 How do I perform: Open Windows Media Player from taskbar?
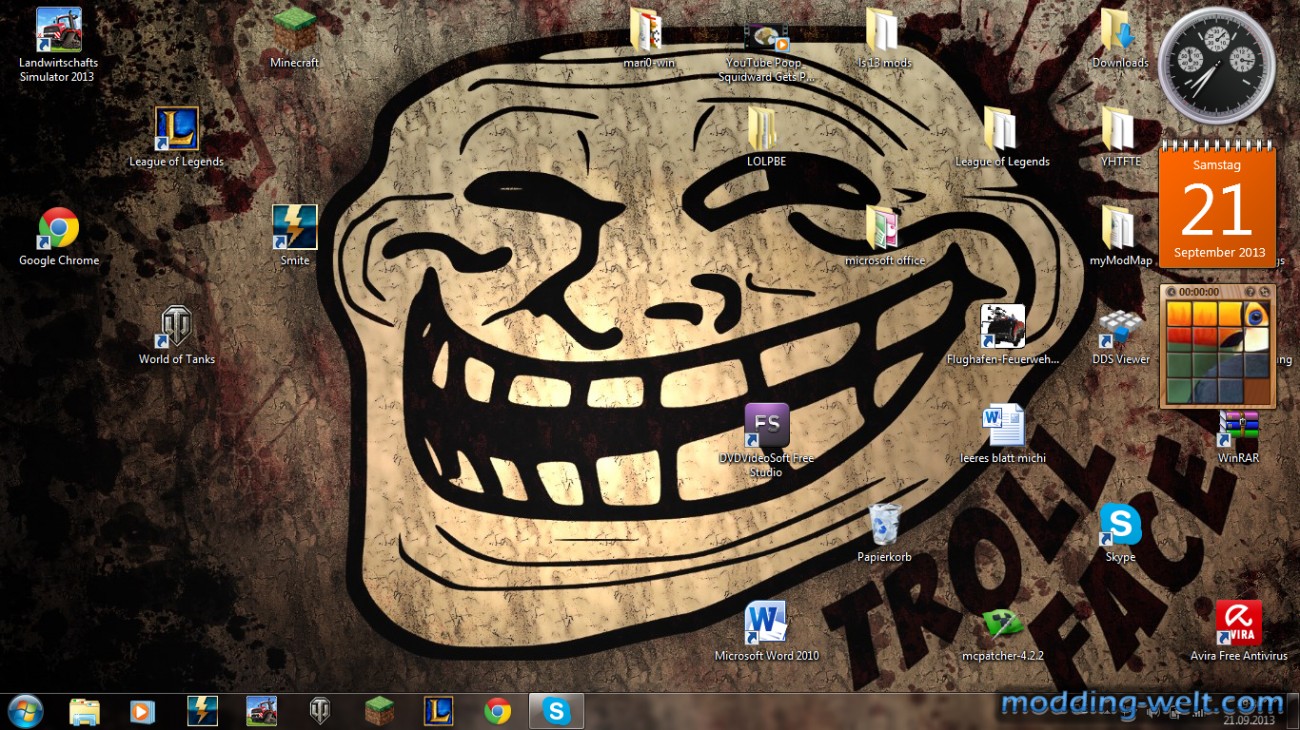143,711
